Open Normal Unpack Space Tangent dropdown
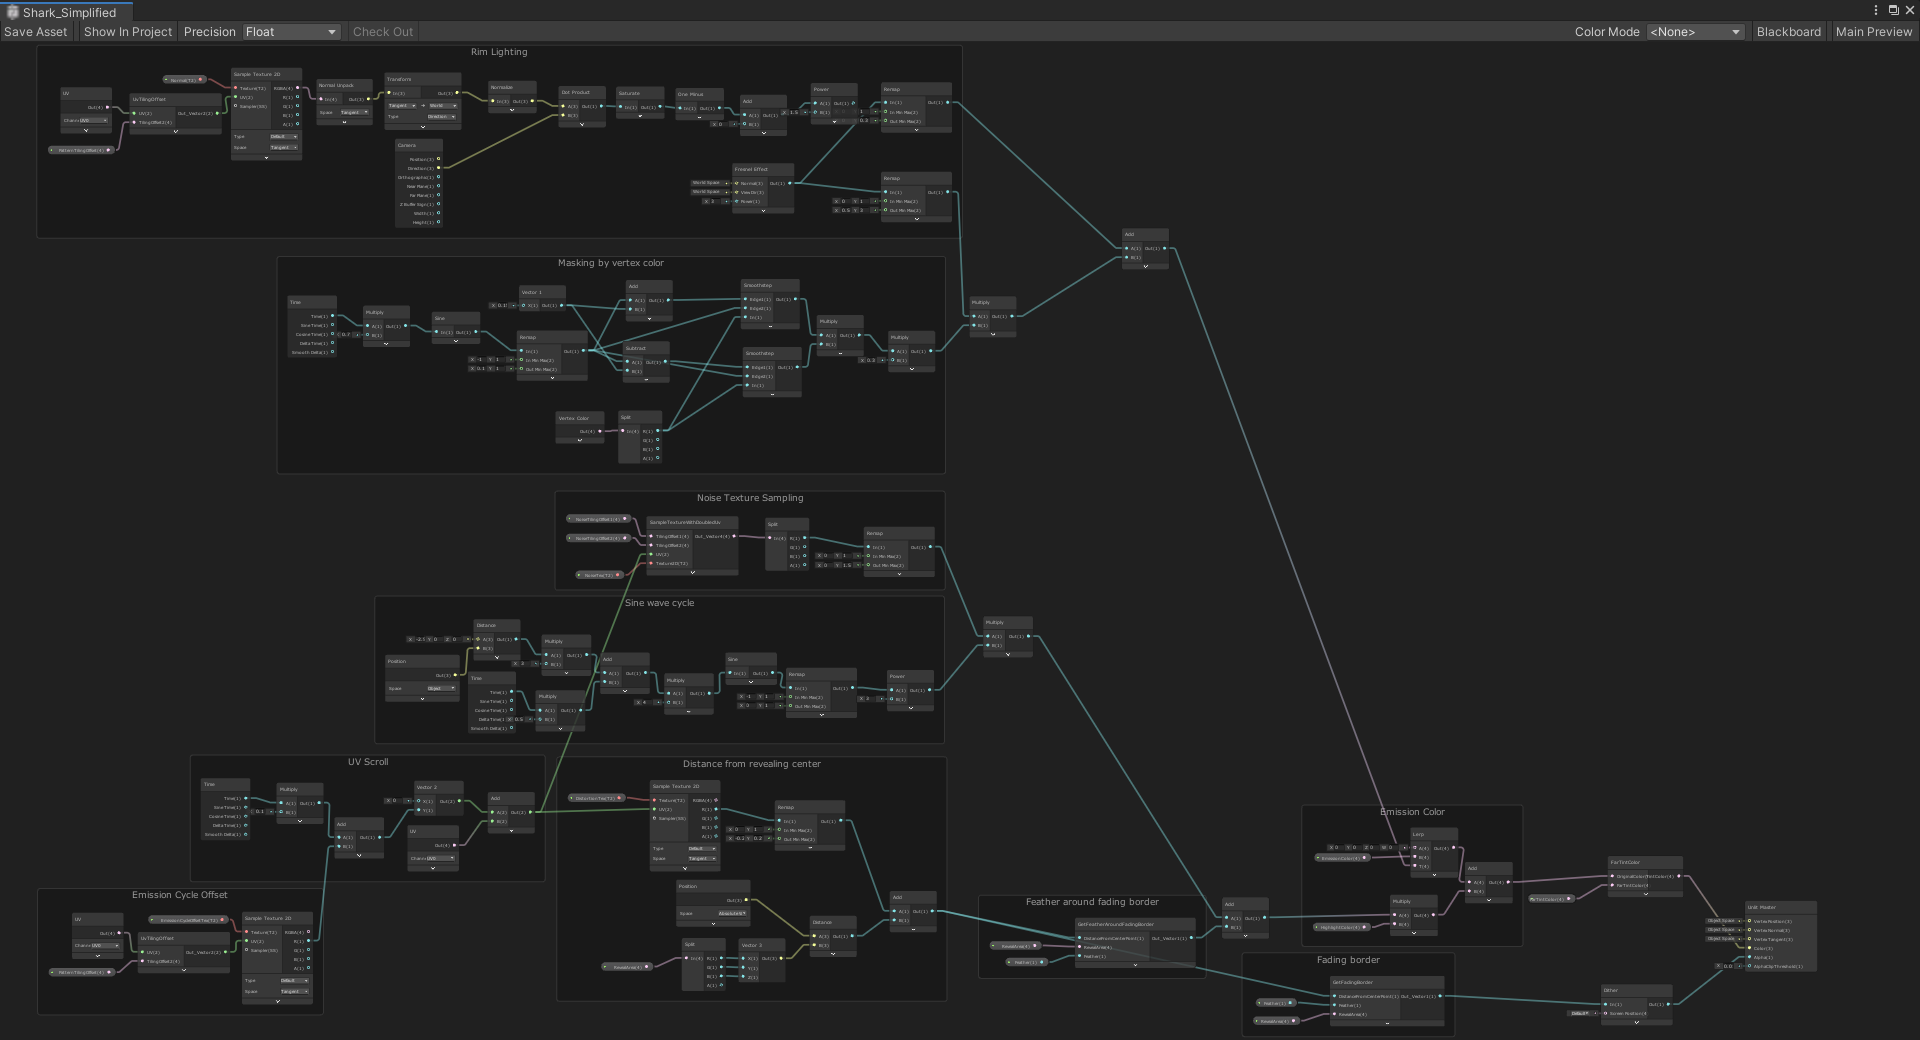The height and width of the screenshot is (1040, 1920). coord(354,112)
